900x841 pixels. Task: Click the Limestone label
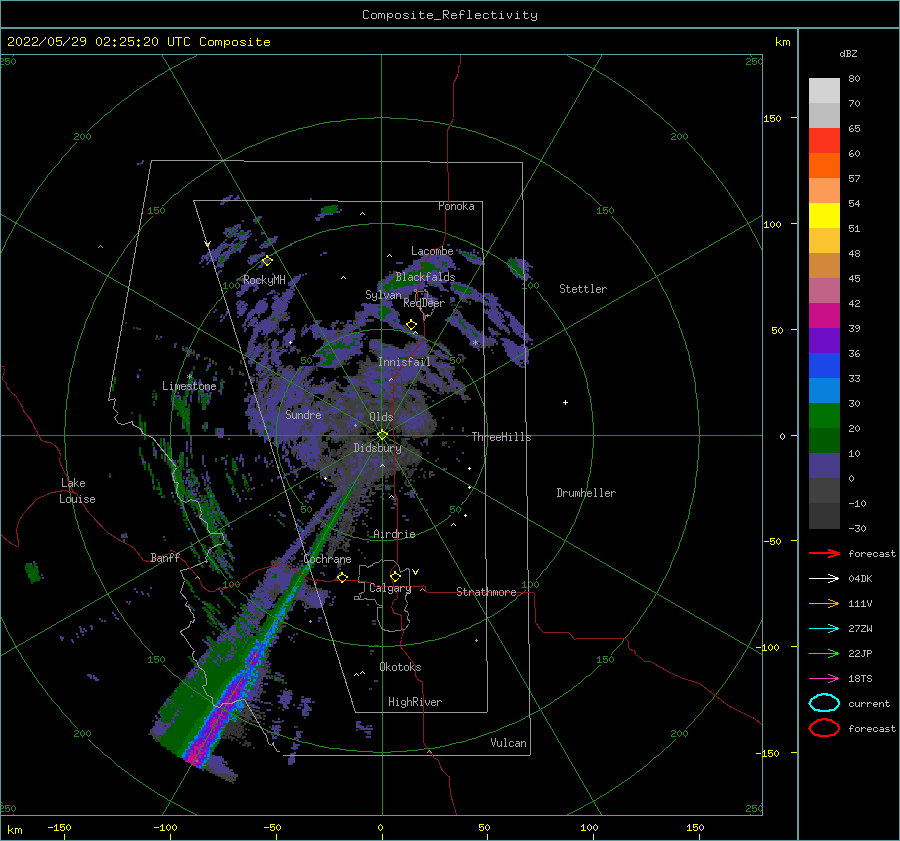click(189, 386)
